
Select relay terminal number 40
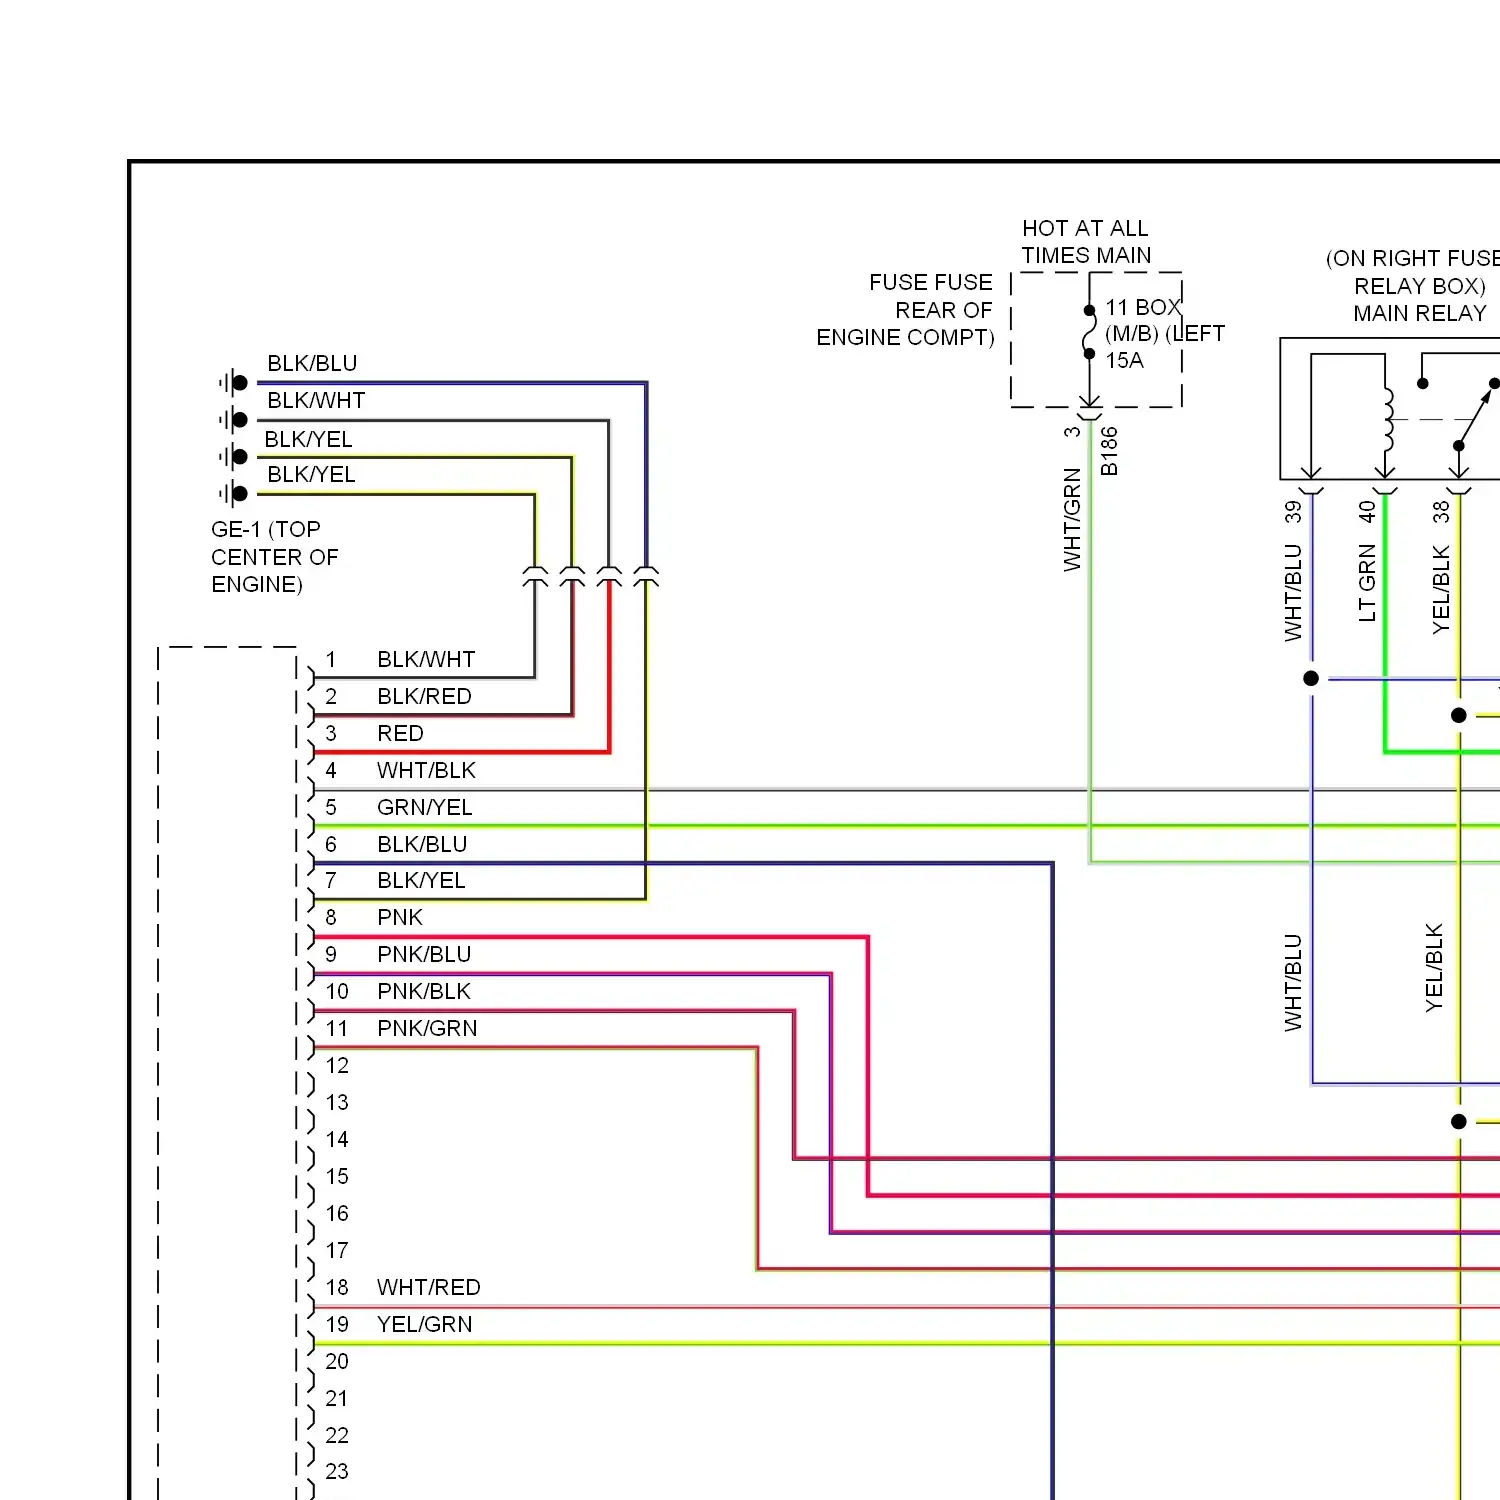[1367, 512]
